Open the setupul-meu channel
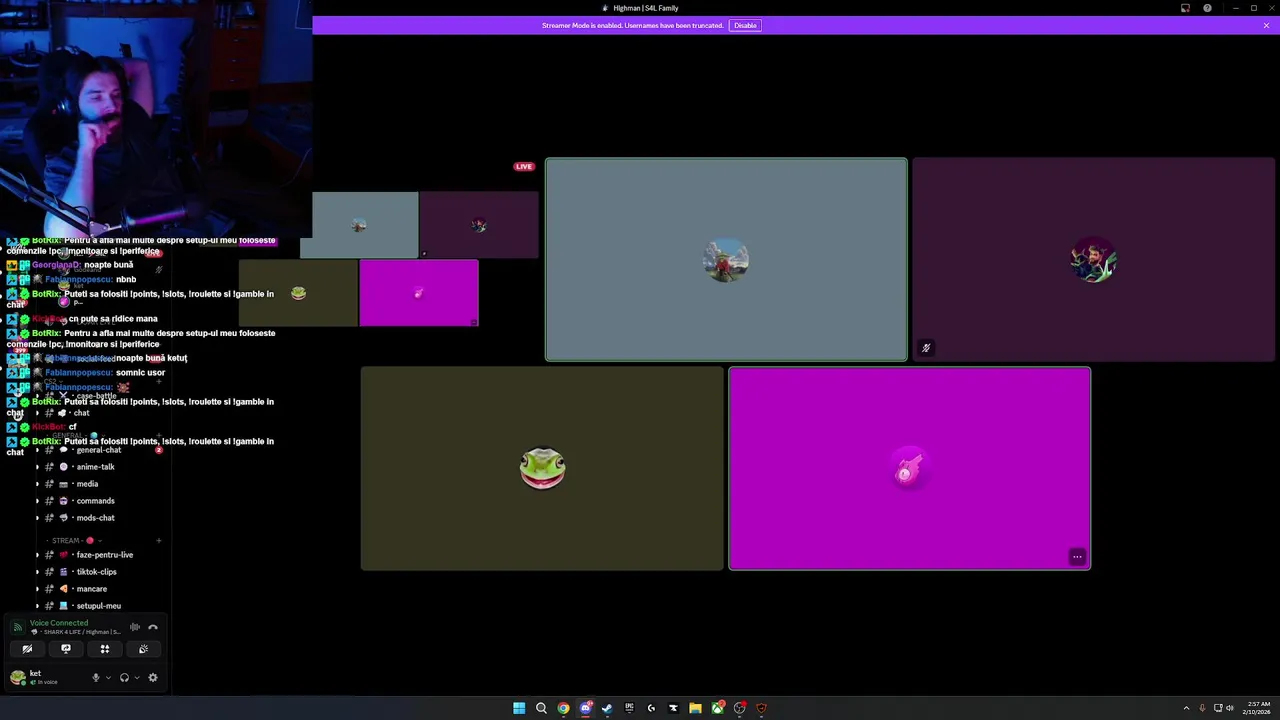This screenshot has height=720, width=1280. point(98,606)
